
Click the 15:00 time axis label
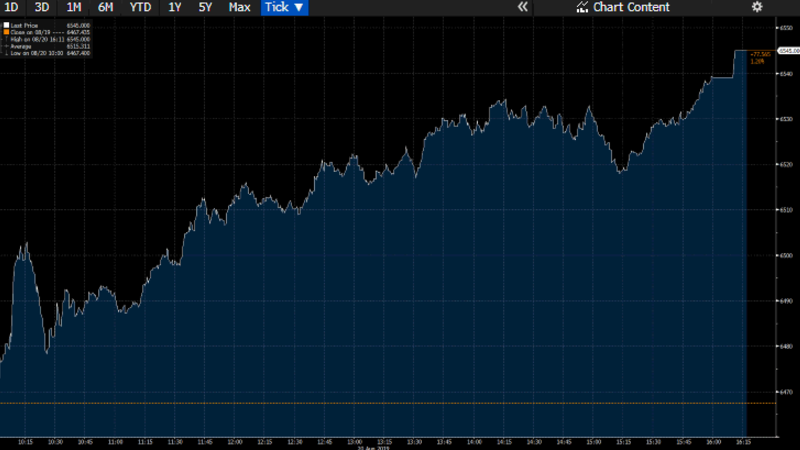tap(593, 442)
